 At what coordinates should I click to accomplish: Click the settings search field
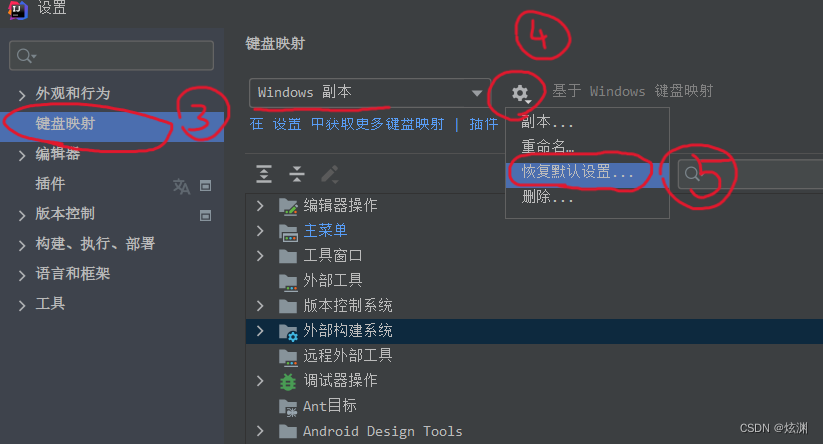click(x=111, y=55)
